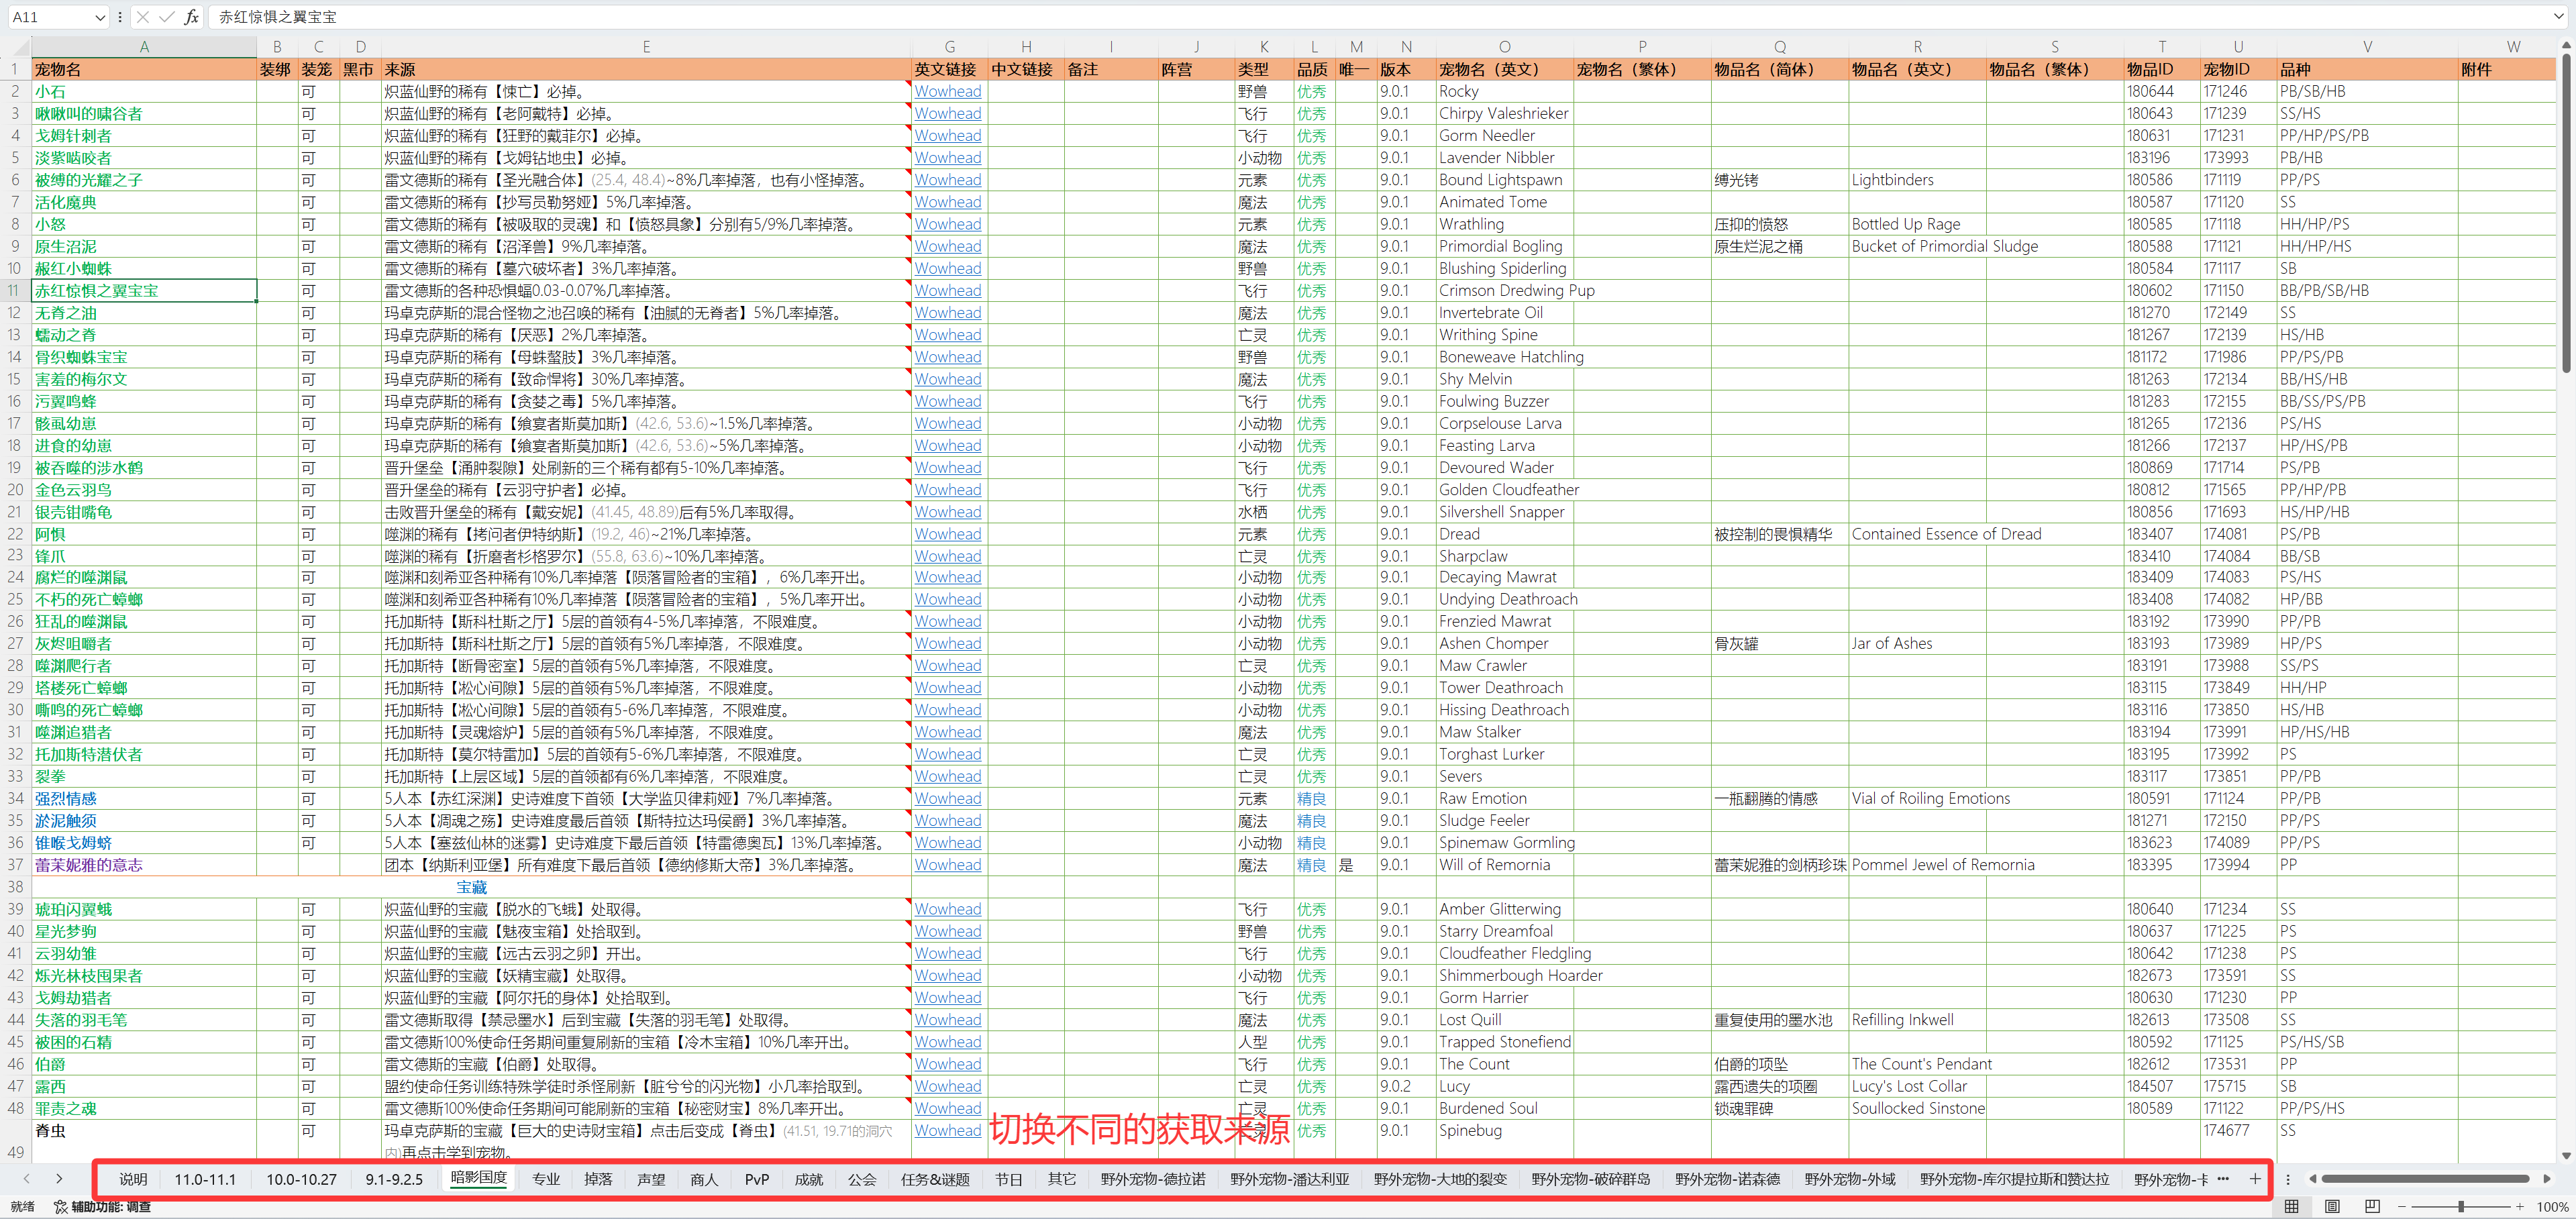Screen dimensions: 2576x1219
Task: Switch to Page Layout view icon
Action: point(2332,1207)
